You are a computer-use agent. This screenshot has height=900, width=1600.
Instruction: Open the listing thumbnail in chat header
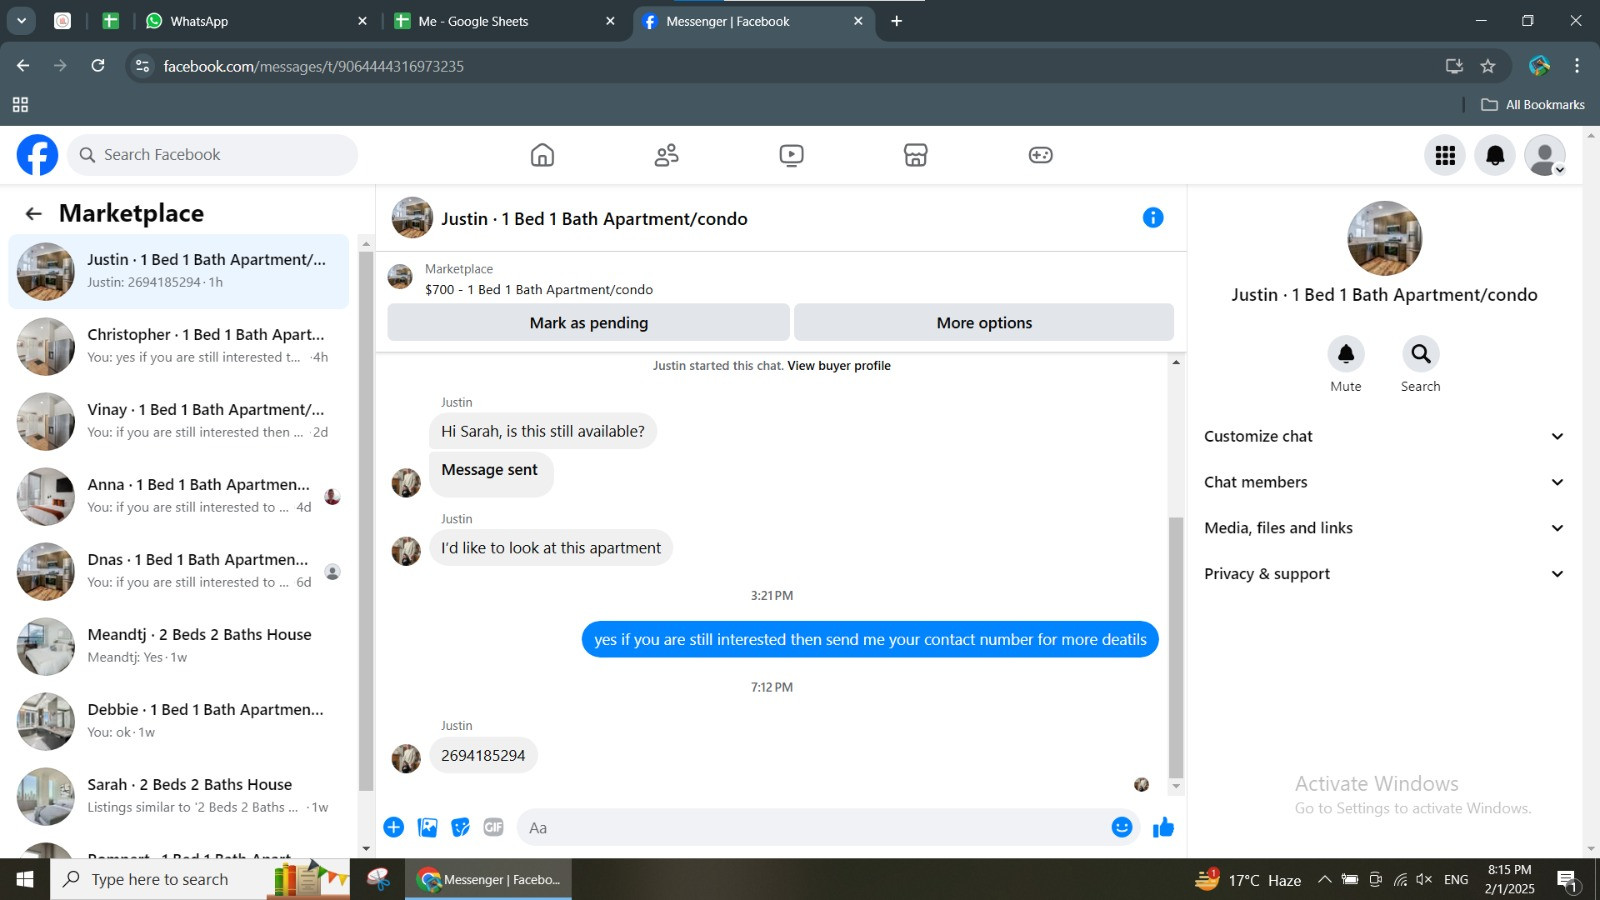412,218
